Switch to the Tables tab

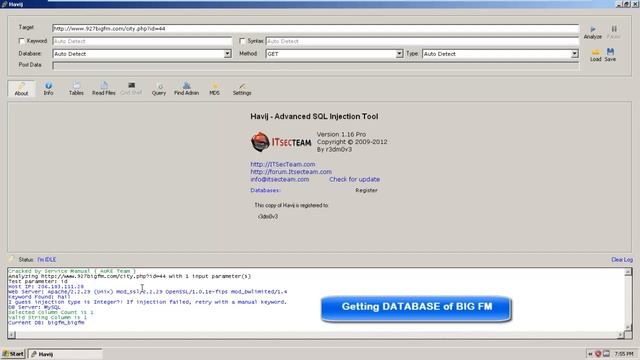76,89
